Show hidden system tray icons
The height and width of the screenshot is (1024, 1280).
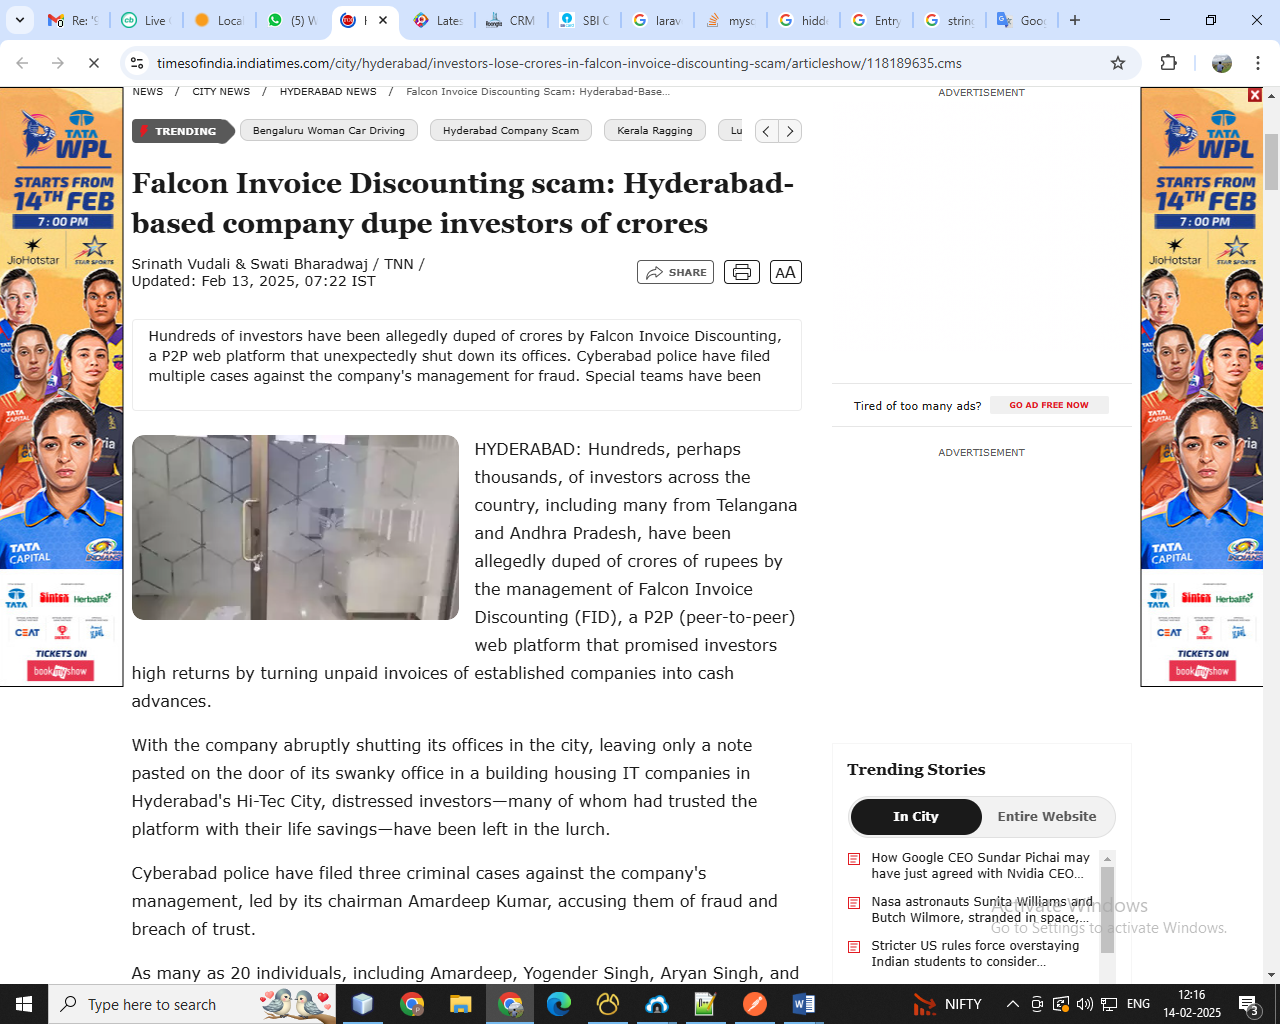click(1012, 1004)
